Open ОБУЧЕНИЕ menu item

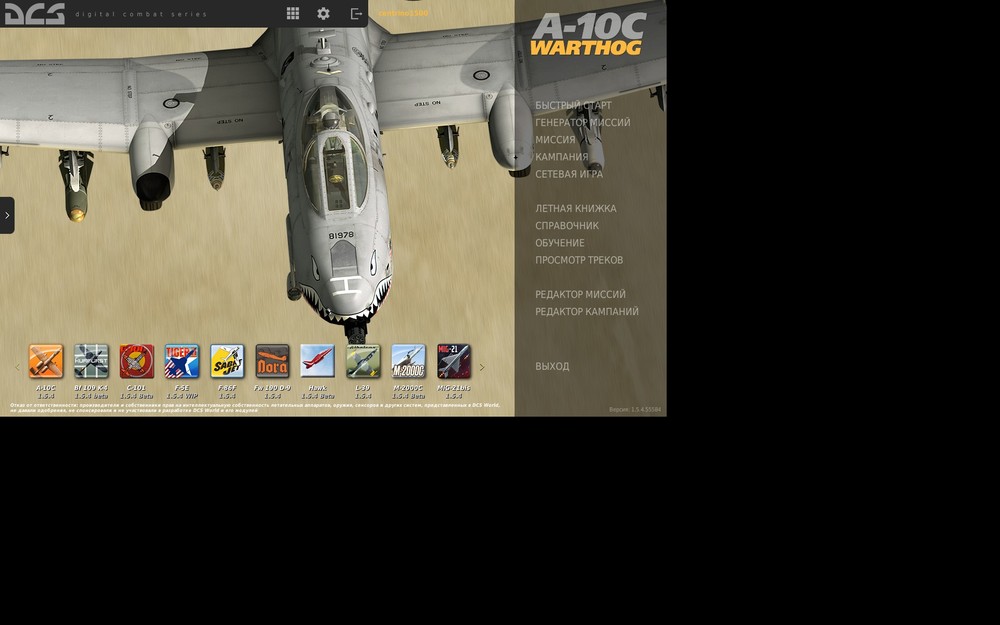pos(560,243)
